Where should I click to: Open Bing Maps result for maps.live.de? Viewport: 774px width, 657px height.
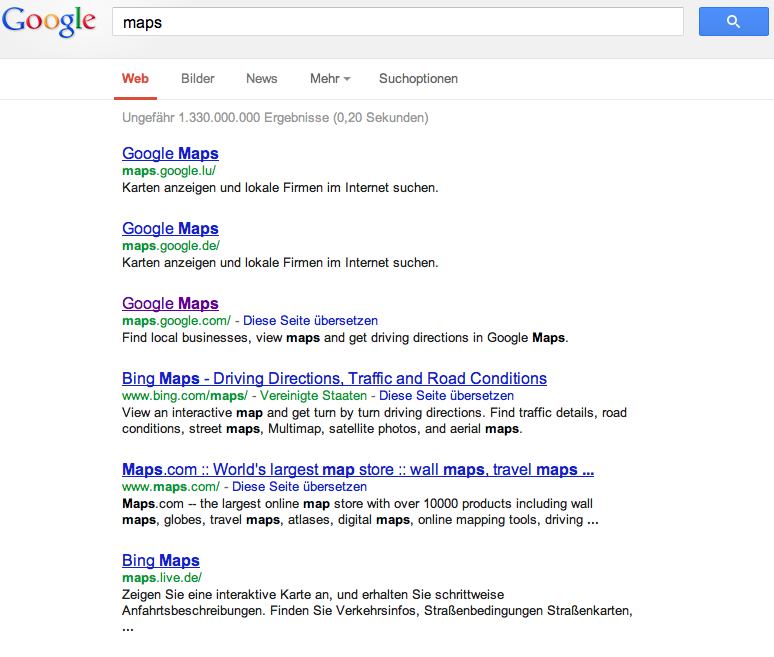tap(161, 560)
